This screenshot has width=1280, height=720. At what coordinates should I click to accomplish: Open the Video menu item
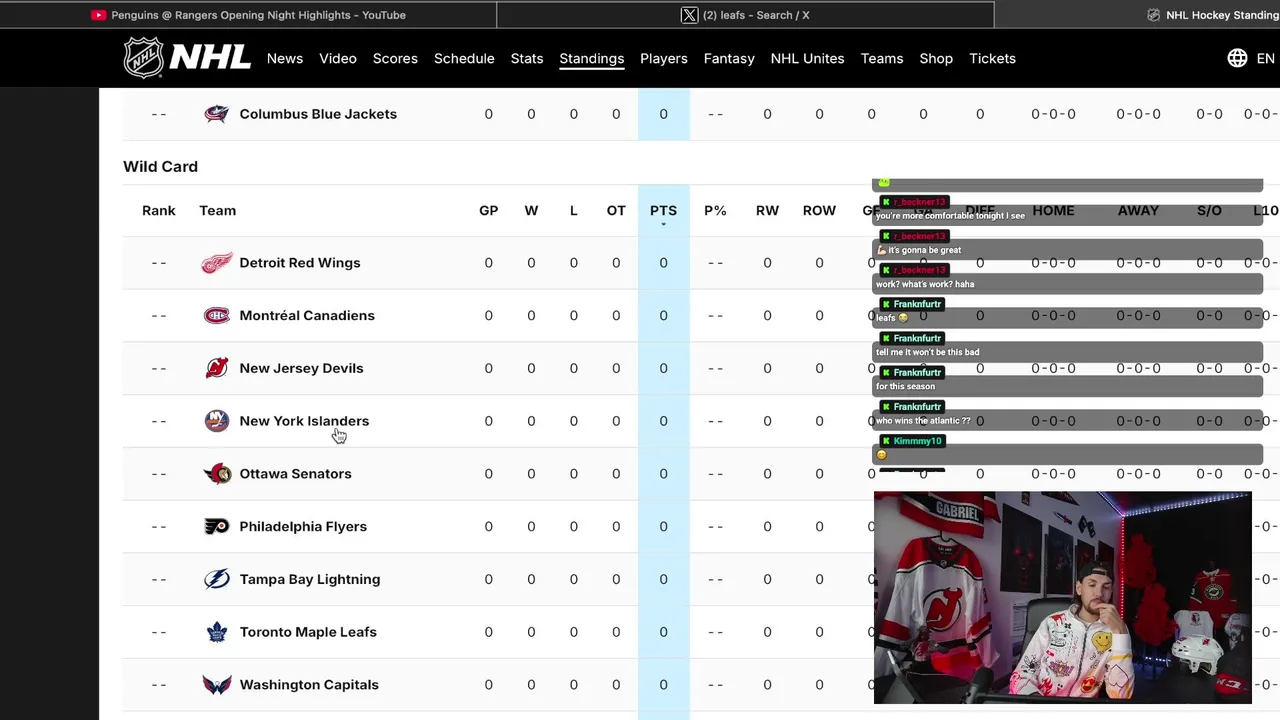point(338,58)
